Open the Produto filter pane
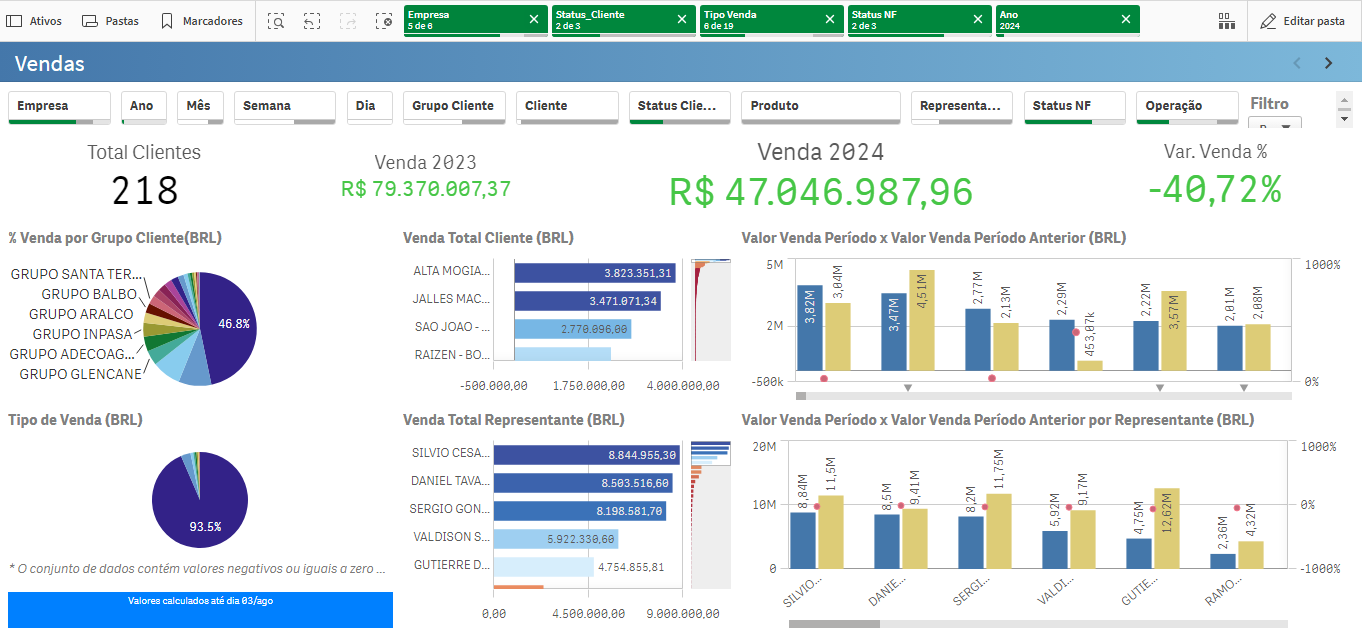Viewport: 1362px width, 636px height. (x=821, y=106)
